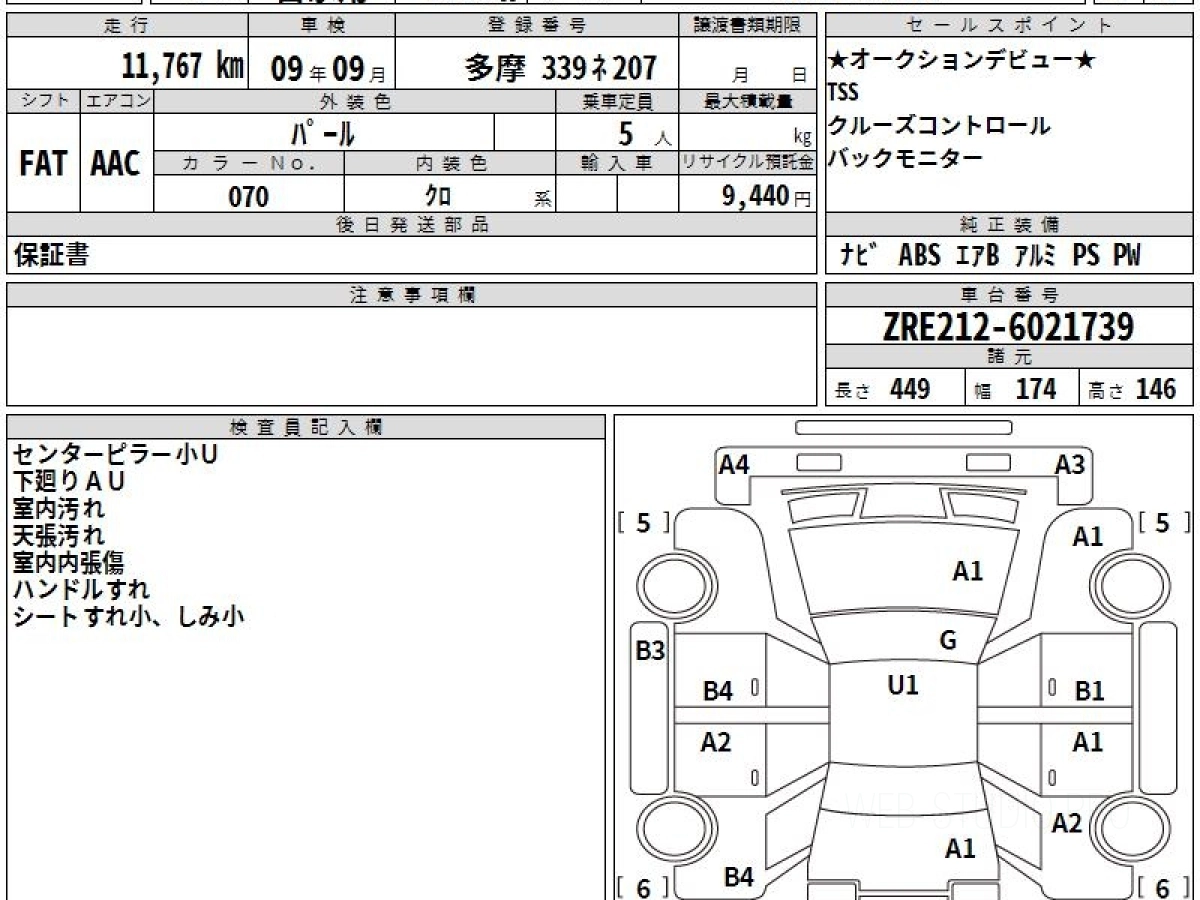The image size is (1200, 900).
Task: Select the リサイクル預託金 header
Action: (x=748, y=163)
